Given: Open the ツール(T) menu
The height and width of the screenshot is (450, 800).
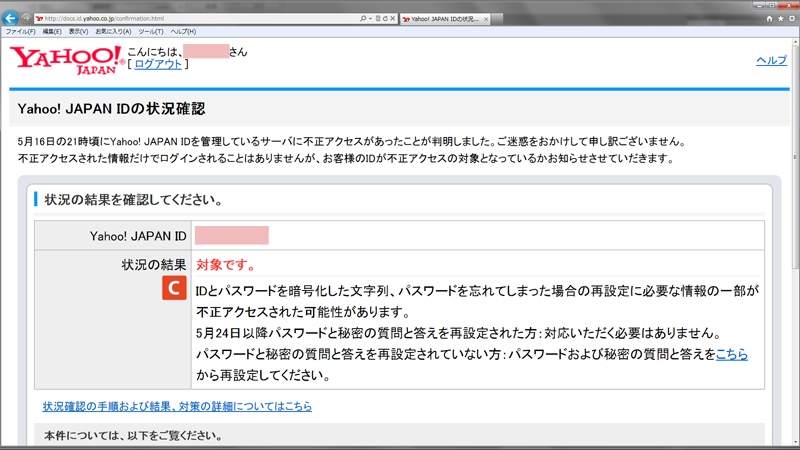Looking at the screenshot, I should point(151,32).
